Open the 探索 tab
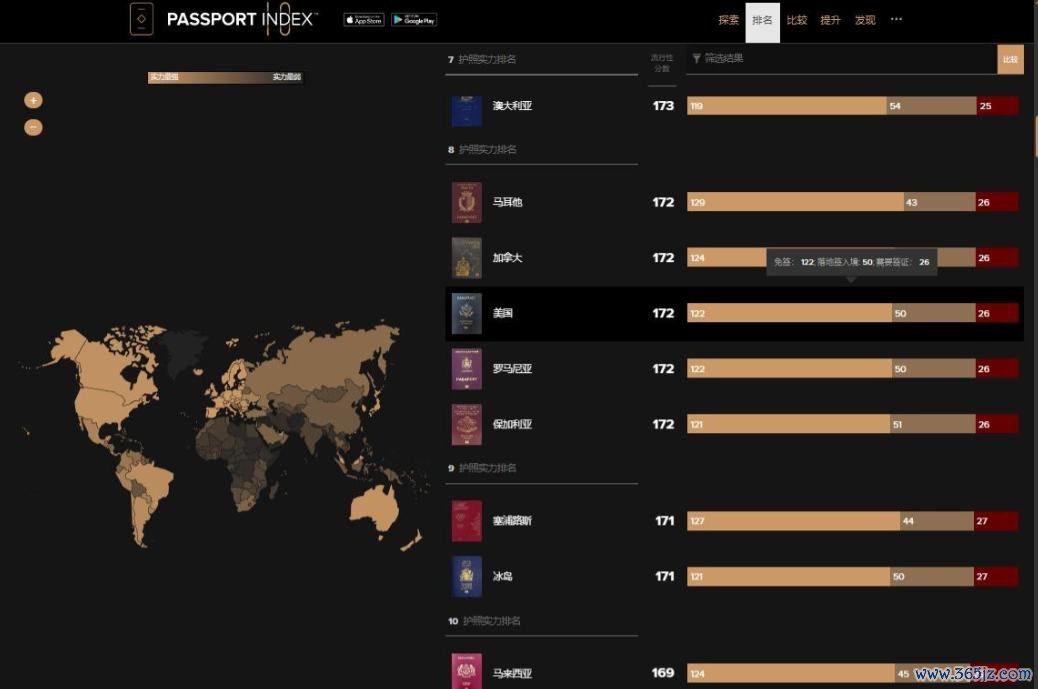 click(x=728, y=20)
